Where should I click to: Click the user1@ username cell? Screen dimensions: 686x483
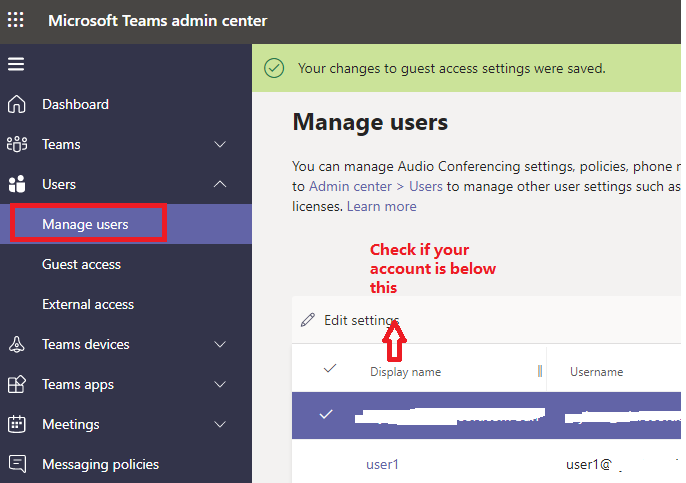point(588,464)
